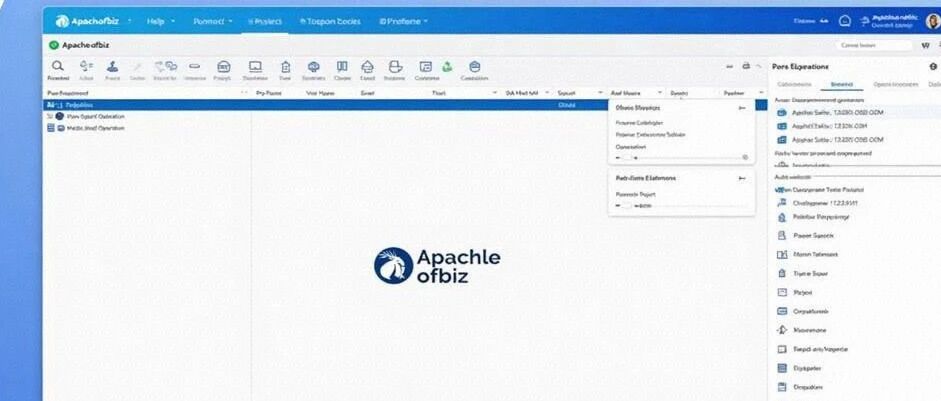Click the rounded badge toolbar icon
The image size is (941, 401).
223,67
